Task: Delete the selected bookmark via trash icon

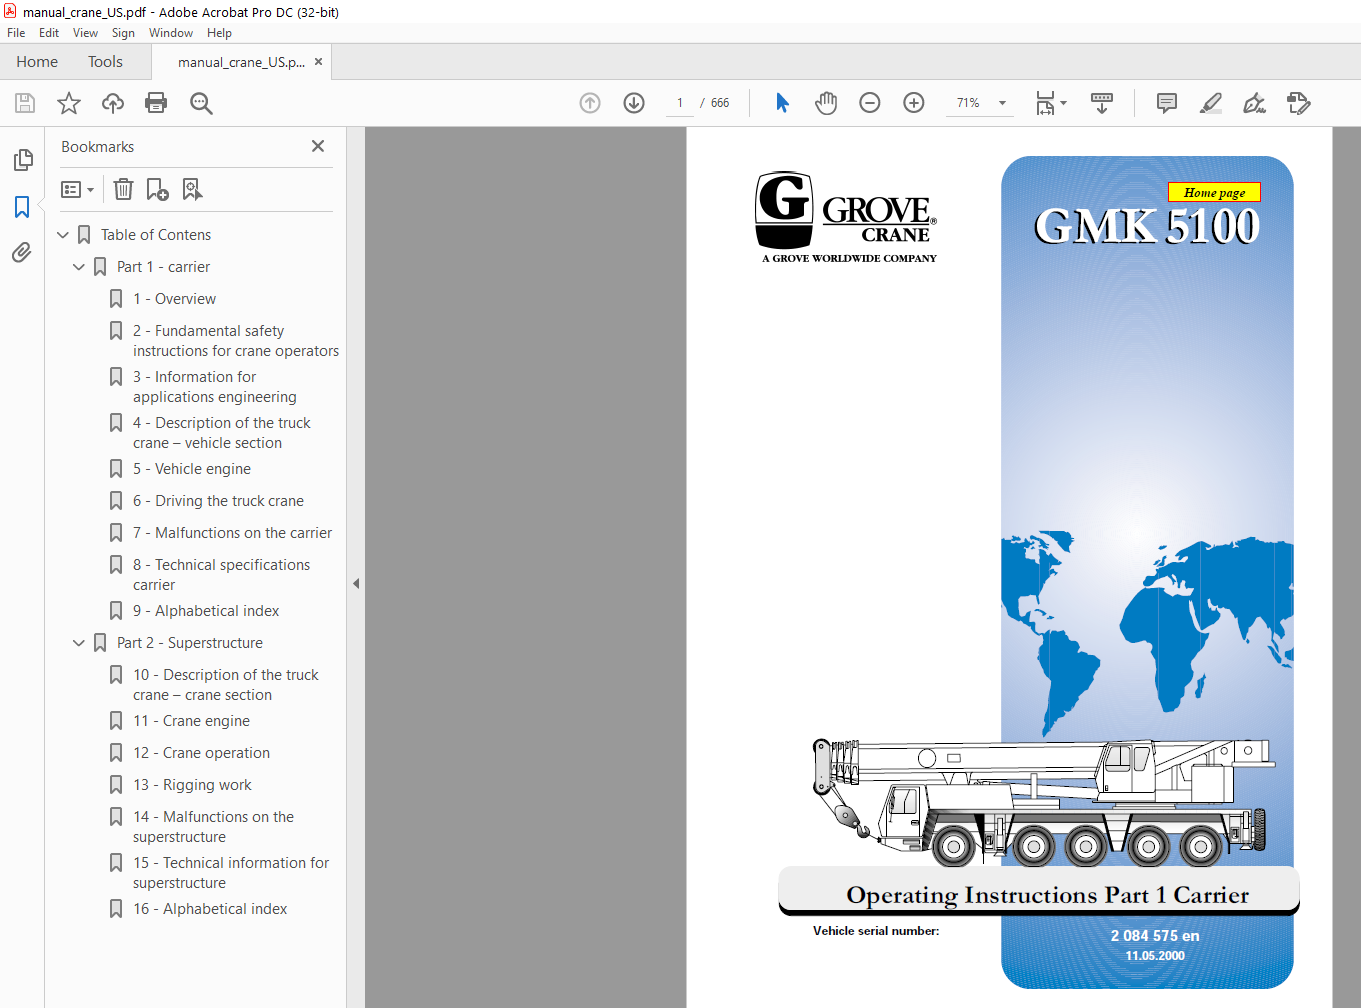Action: (123, 189)
